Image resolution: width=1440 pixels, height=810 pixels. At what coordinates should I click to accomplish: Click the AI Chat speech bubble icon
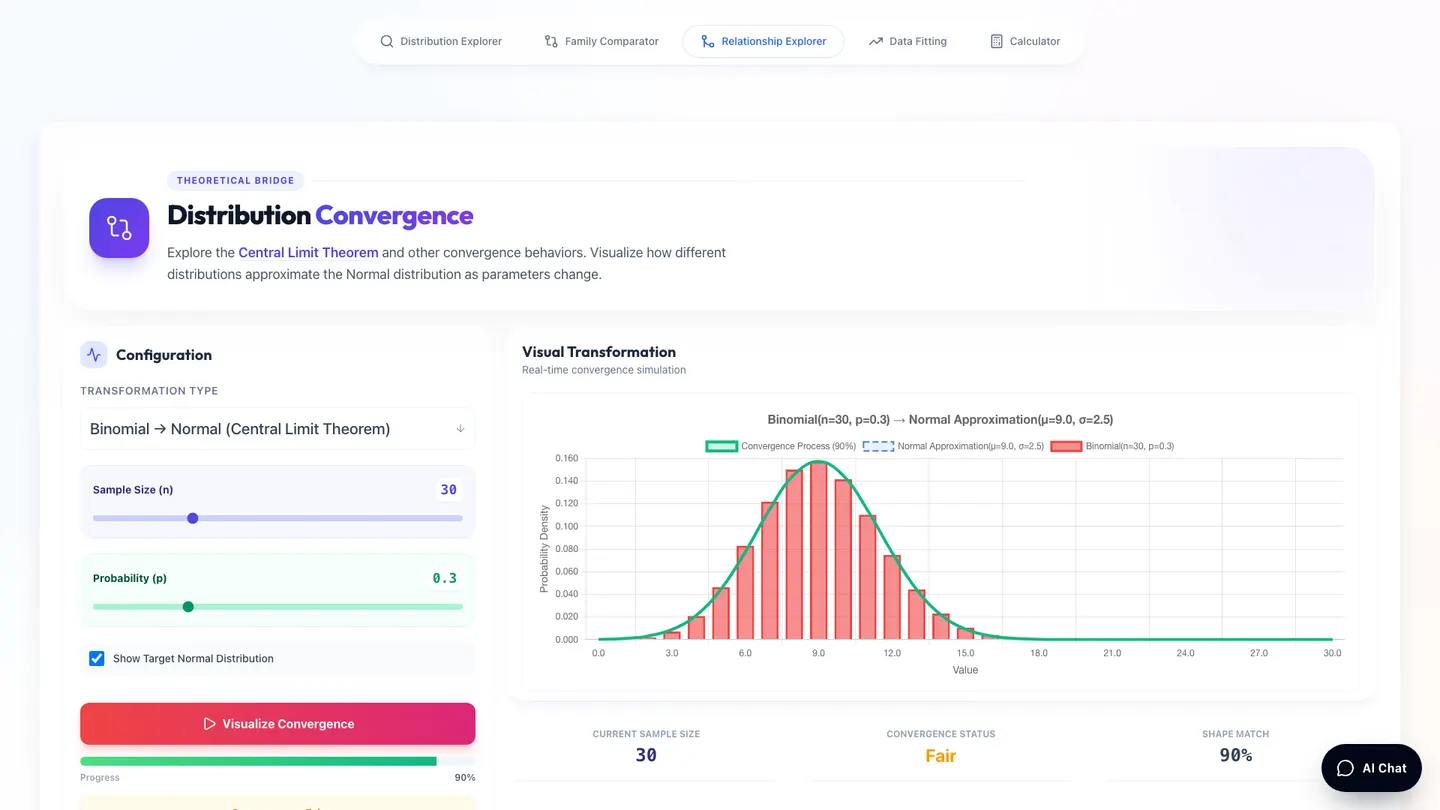click(x=1345, y=768)
